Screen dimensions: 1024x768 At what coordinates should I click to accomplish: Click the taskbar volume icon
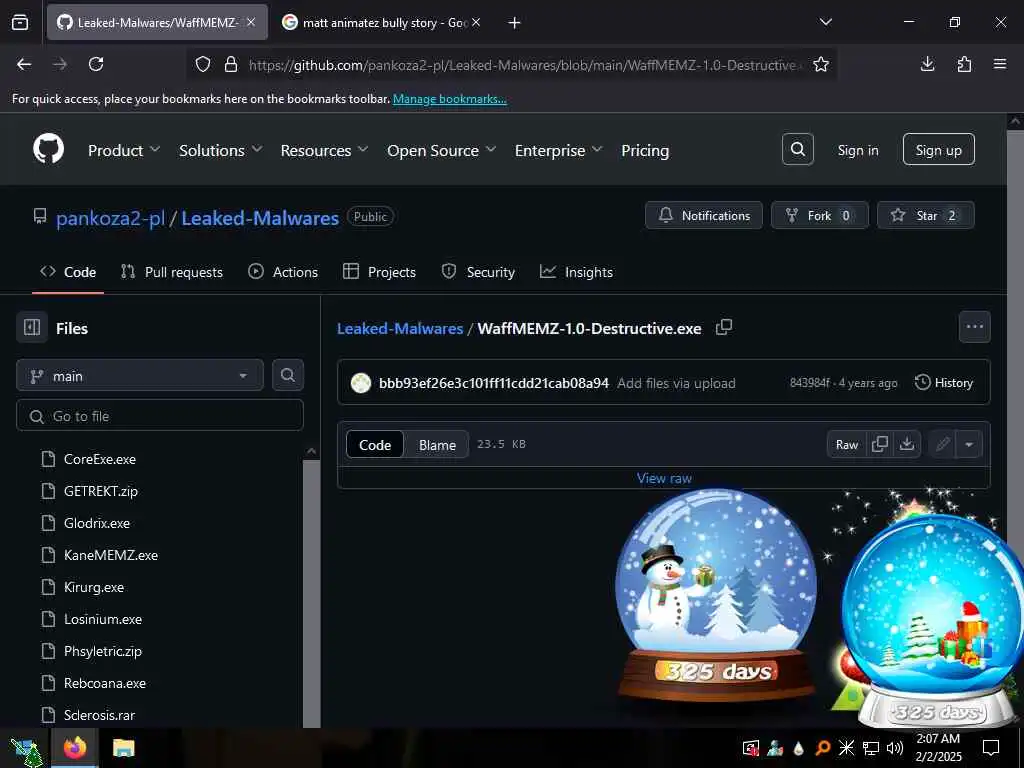click(x=895, y=748)
